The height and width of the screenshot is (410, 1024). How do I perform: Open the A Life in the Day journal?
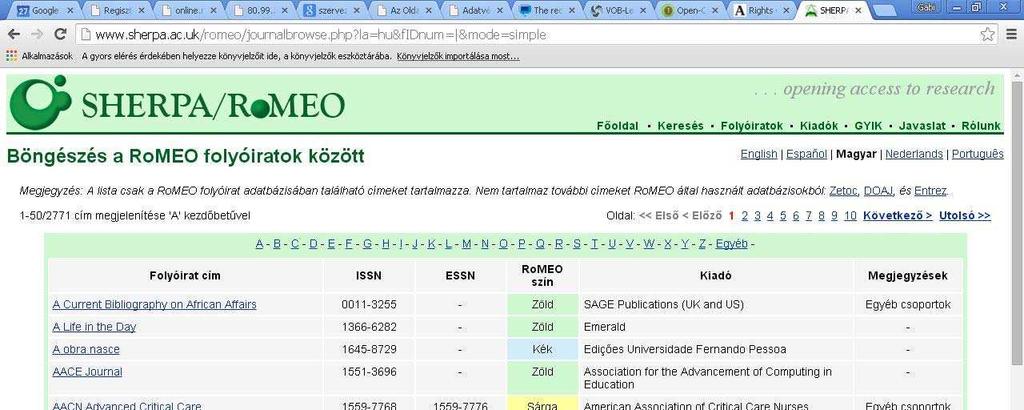click(x=94, y=326)
